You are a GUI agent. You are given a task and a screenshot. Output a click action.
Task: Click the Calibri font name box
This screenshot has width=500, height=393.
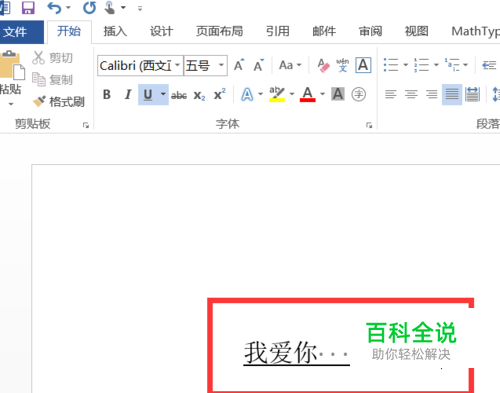(136, 66)
